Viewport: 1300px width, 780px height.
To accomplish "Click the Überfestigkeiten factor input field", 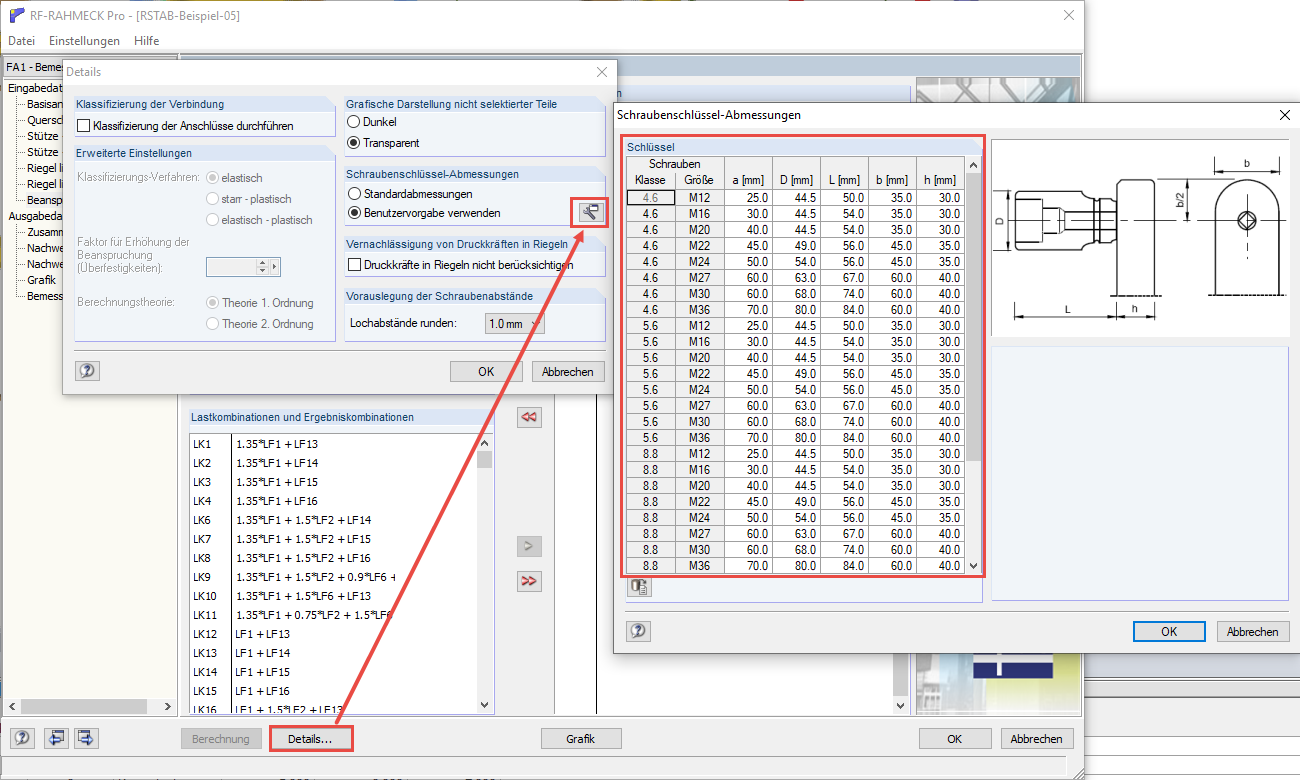I will pos(231,266).
